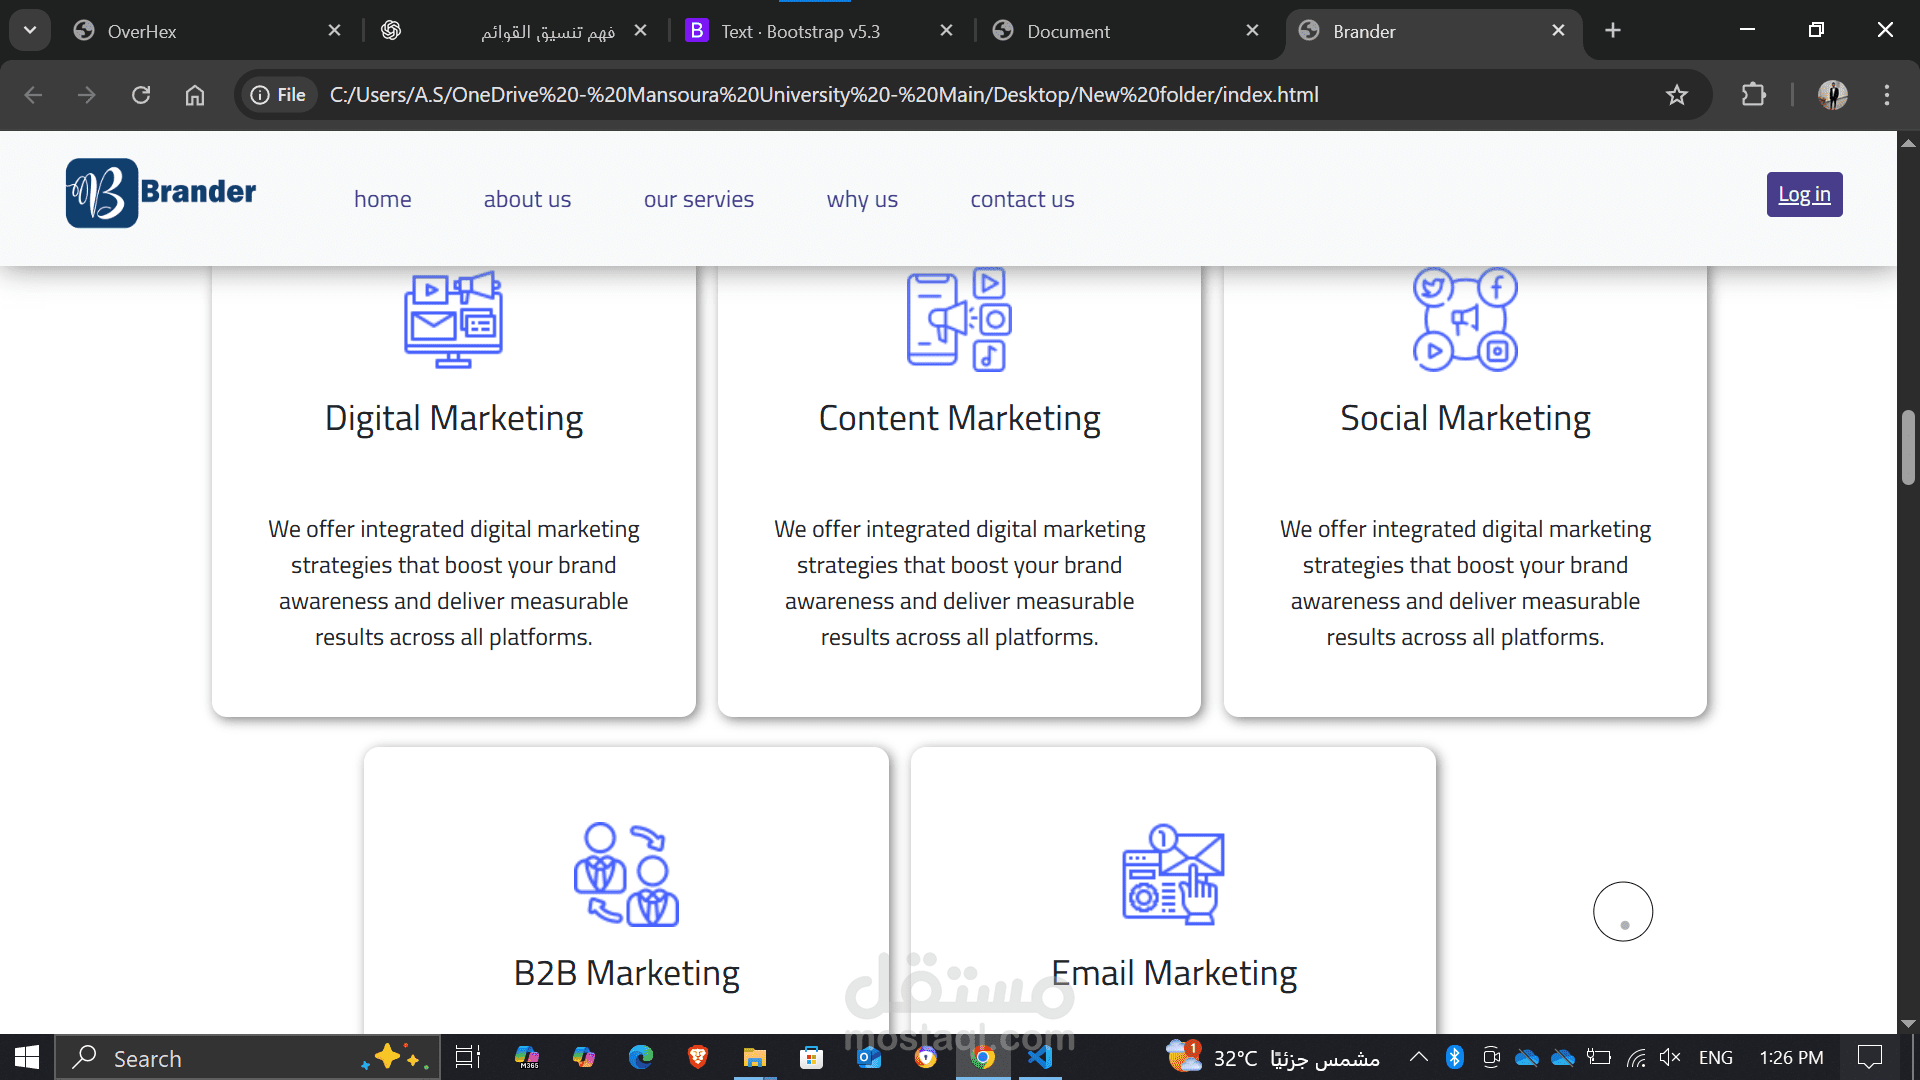The width and height of the screenshot is (1920, 1080).
Task: Click the Social Marketing card icon
Action: [x=1465, y=320]
